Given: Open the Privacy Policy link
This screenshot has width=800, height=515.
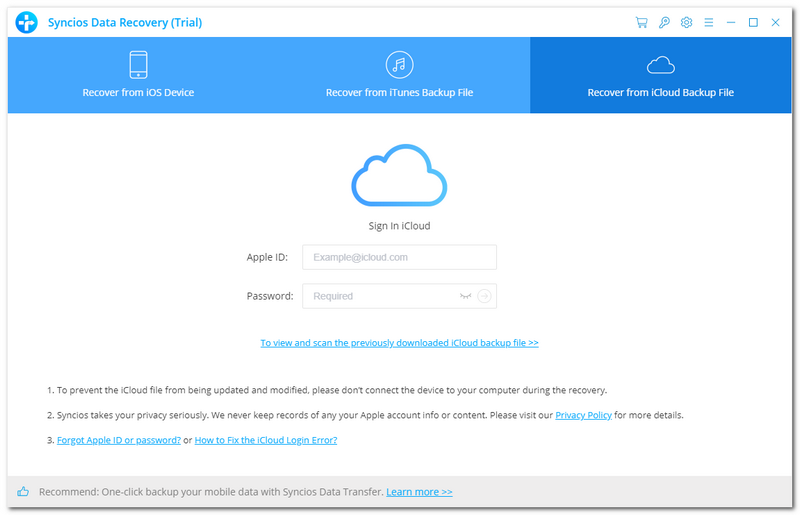Looking at the screenshot, I should [583, 415].
